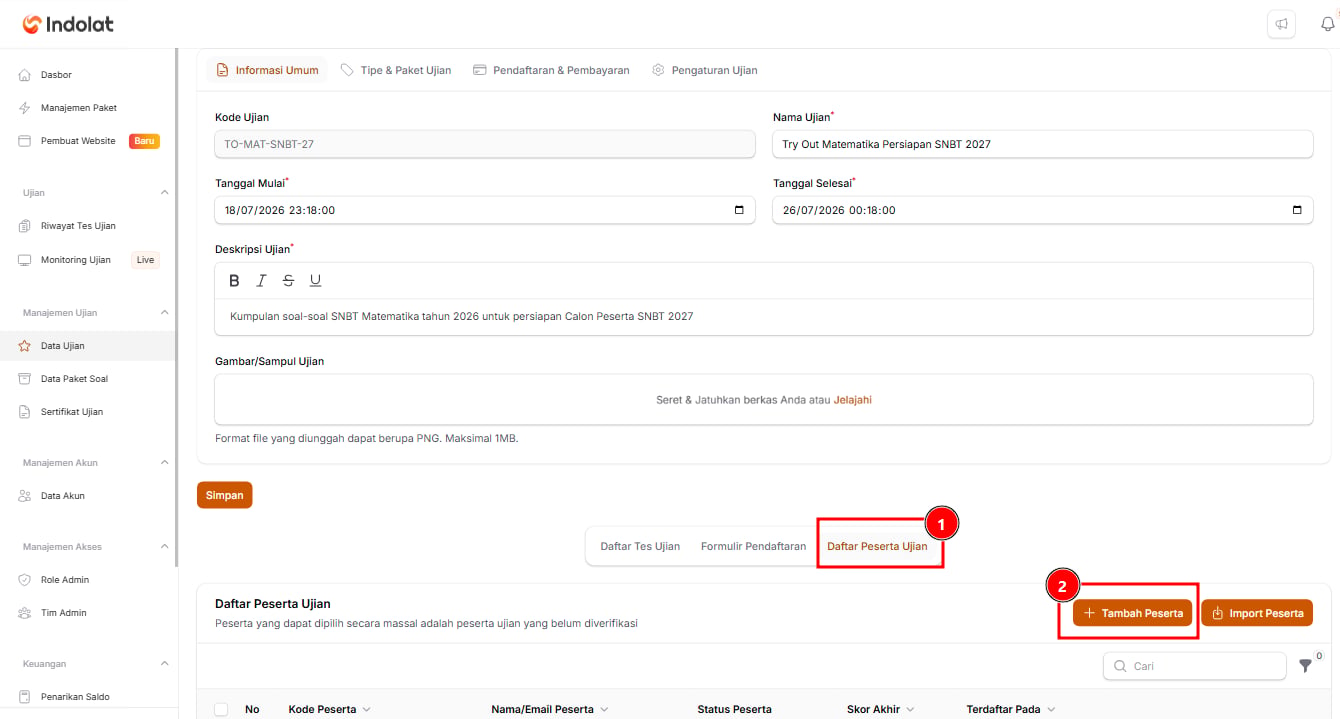Click the Penarikan Saldo icon
This screenshot has width=1340, height=719.
pyautogui.click(x=25, y=697)
